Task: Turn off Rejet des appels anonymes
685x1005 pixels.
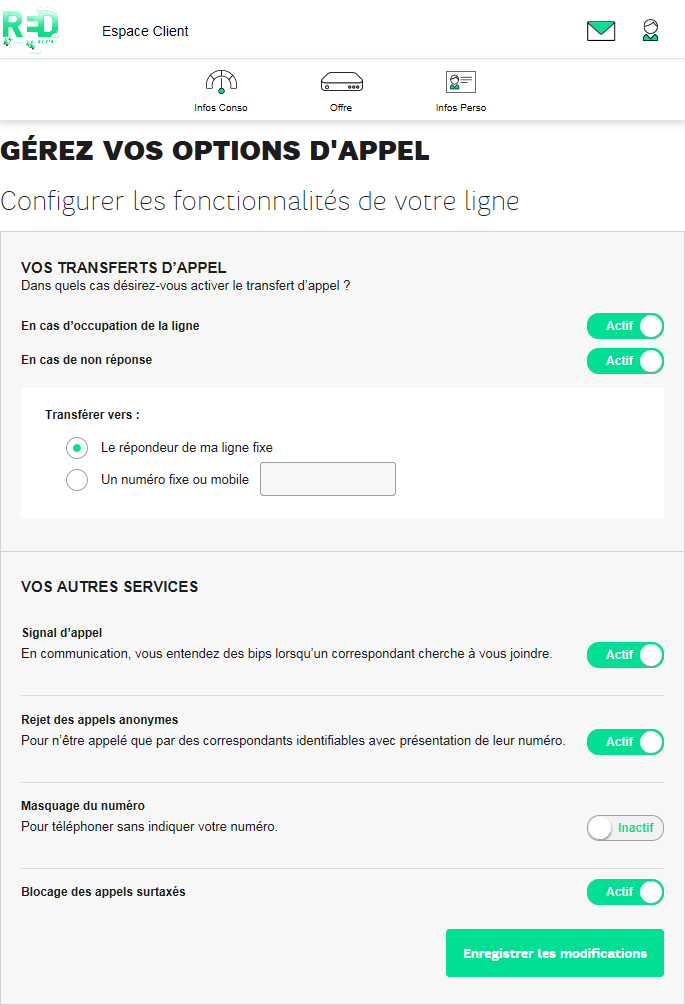Action: (x=625, y=742)
